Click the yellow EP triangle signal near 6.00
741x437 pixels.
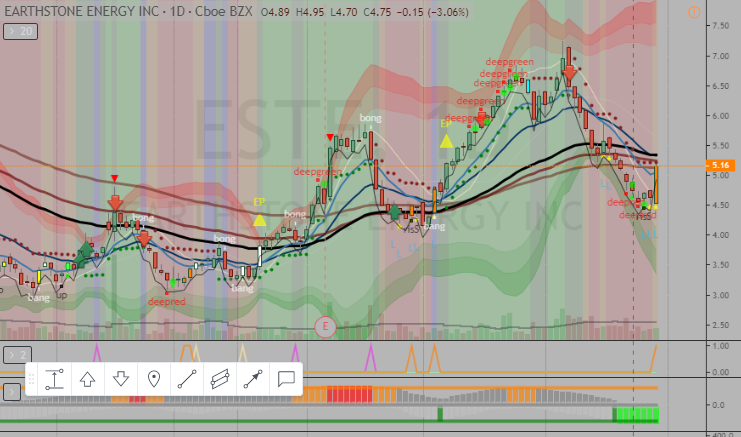[447, 141]
